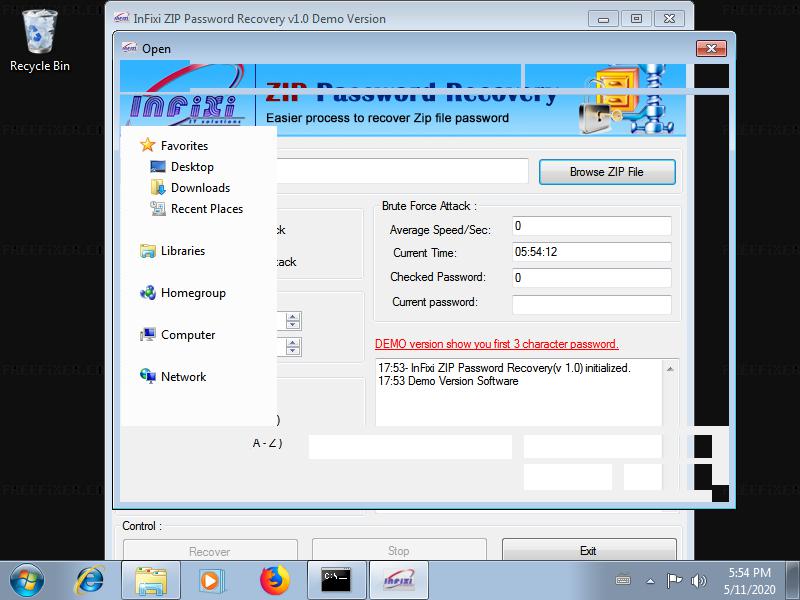
Task: Click the Windows Start orb
Action: tap(27, 581)
